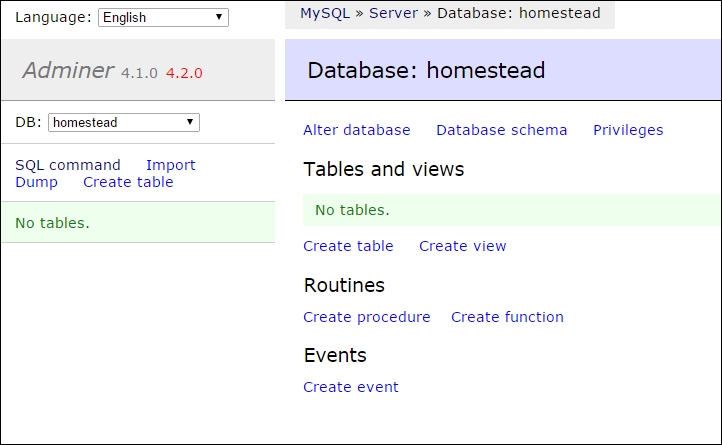
Task: Open SQL command in sidebar
Action: 68,165
